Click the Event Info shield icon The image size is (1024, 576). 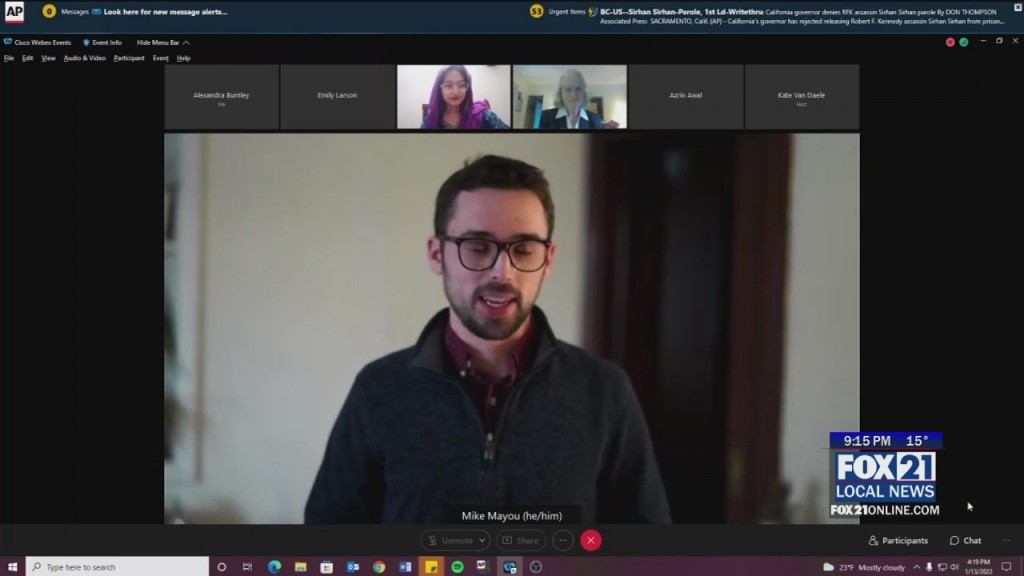pyautogui.click(x=86, y=43)
